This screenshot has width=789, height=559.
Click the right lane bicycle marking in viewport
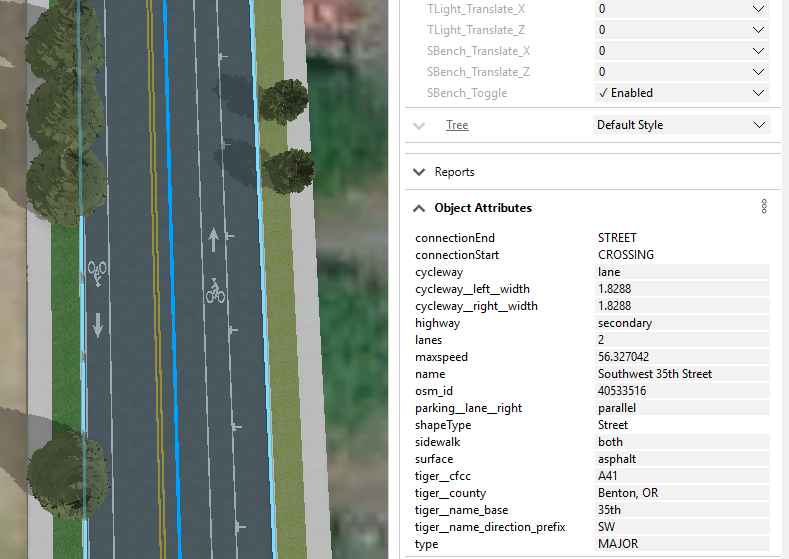(x=215, y=291)
